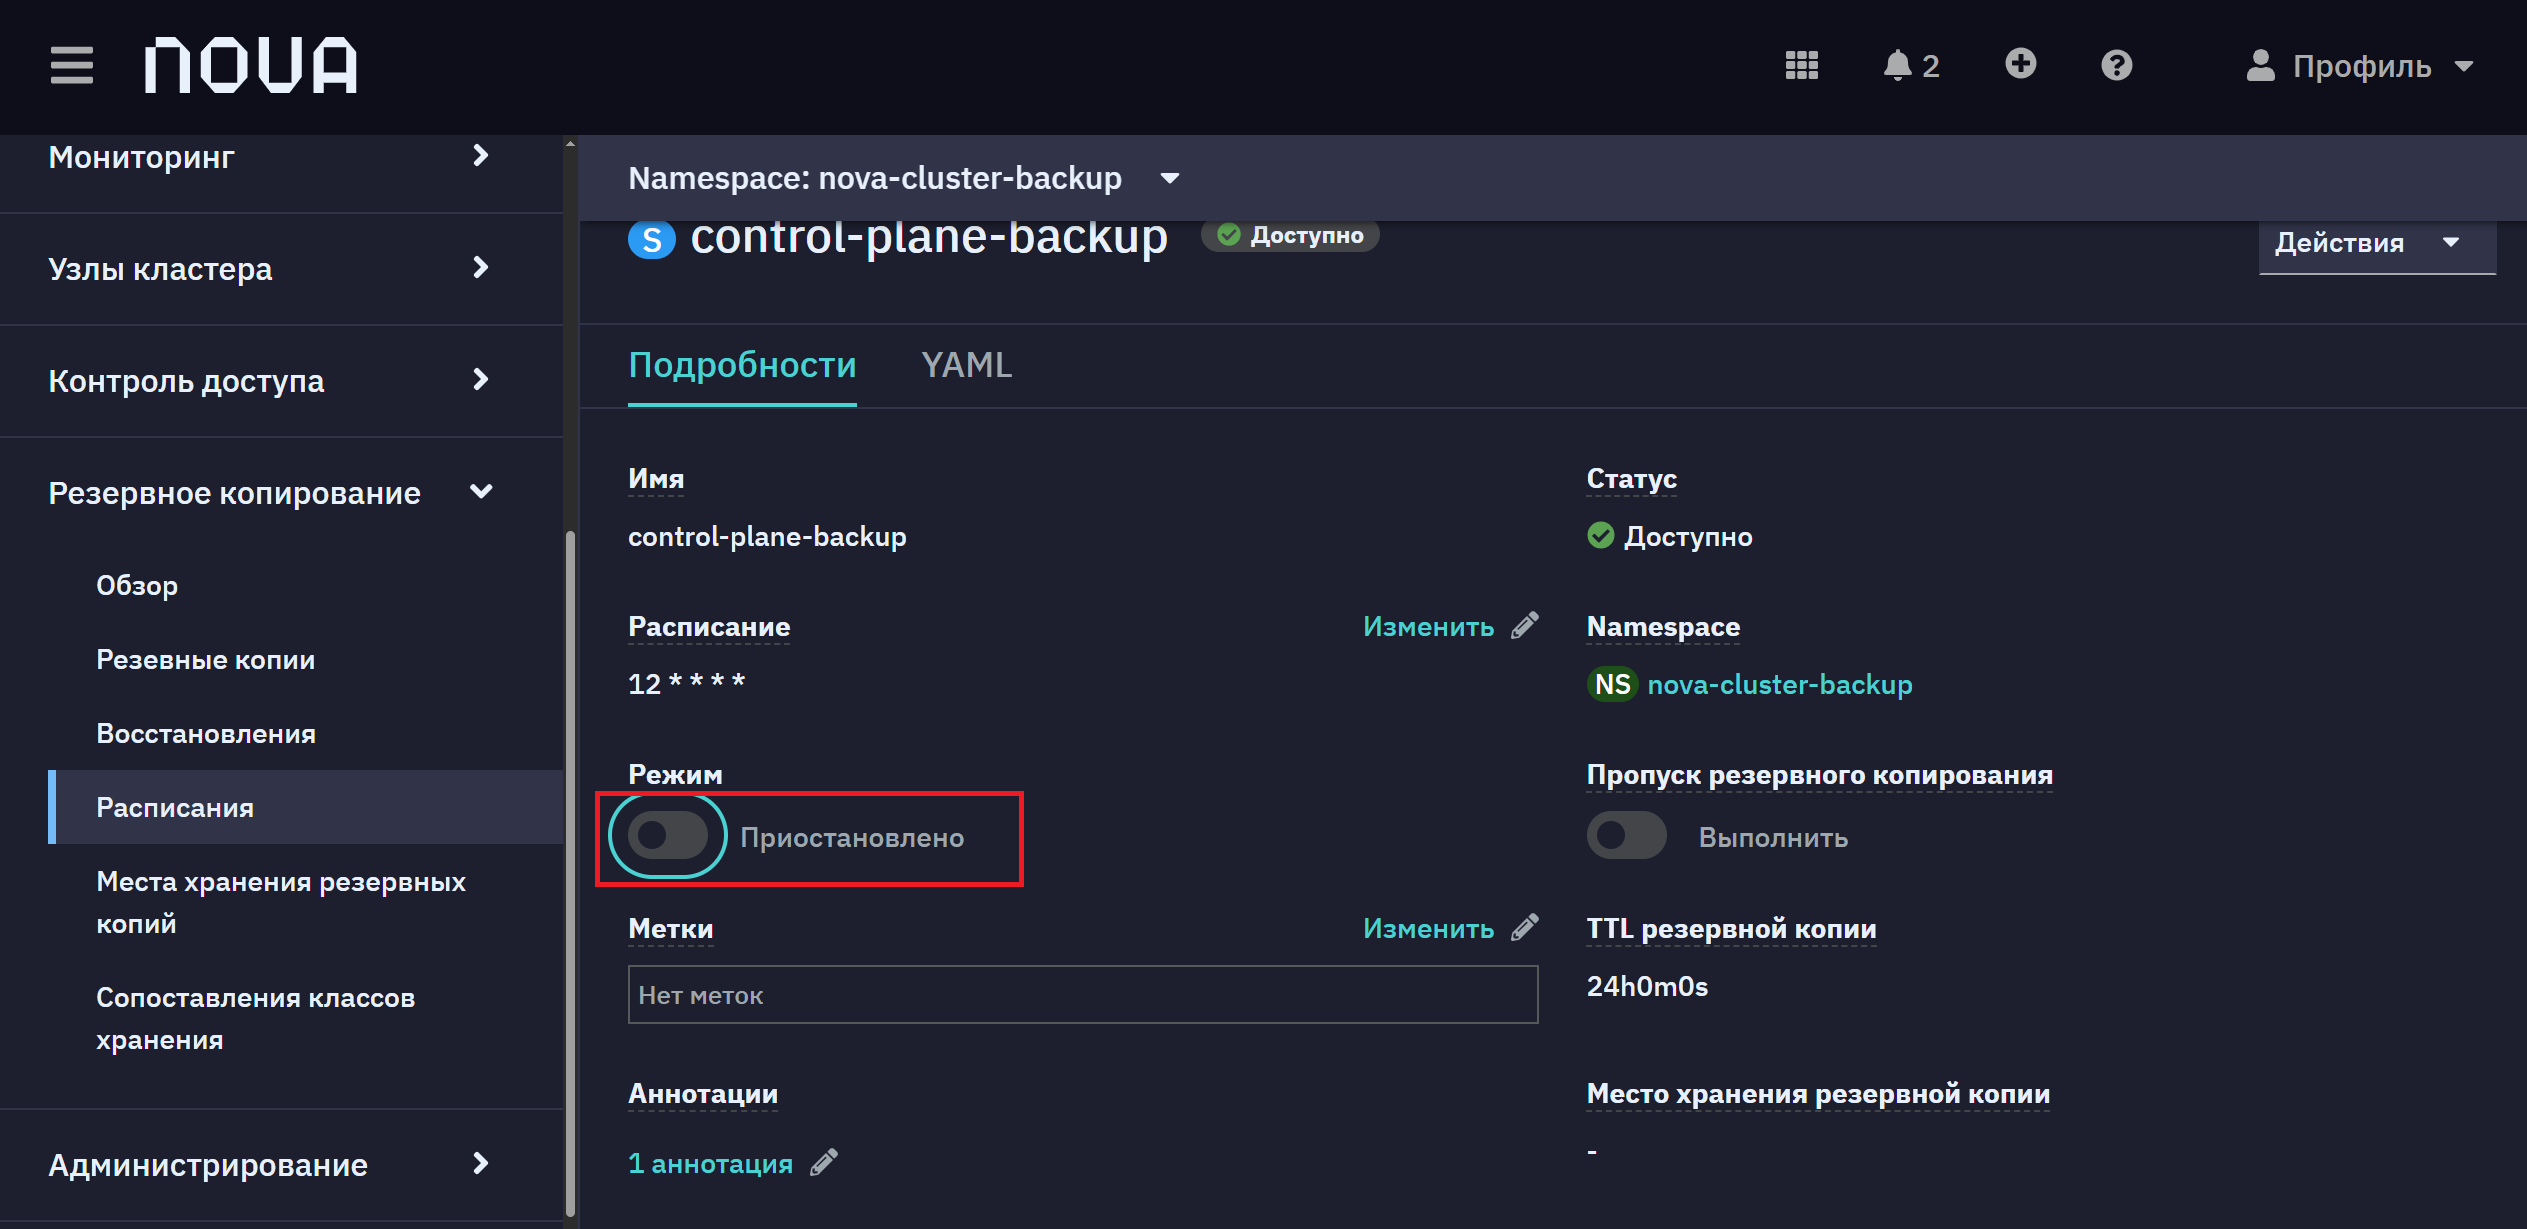Open the applications grid icon
This screenshot has width=2527, height=1229.
1802,65
